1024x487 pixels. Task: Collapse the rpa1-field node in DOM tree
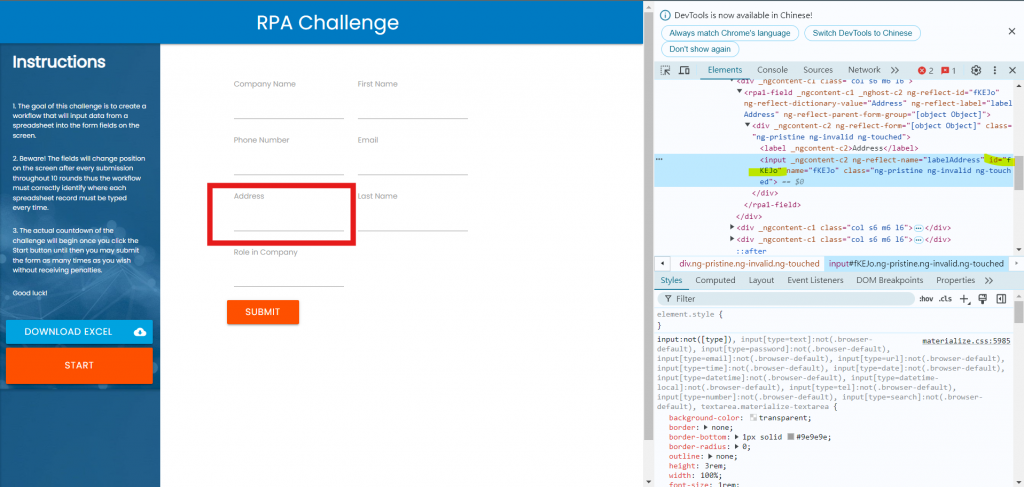[740, 92]
